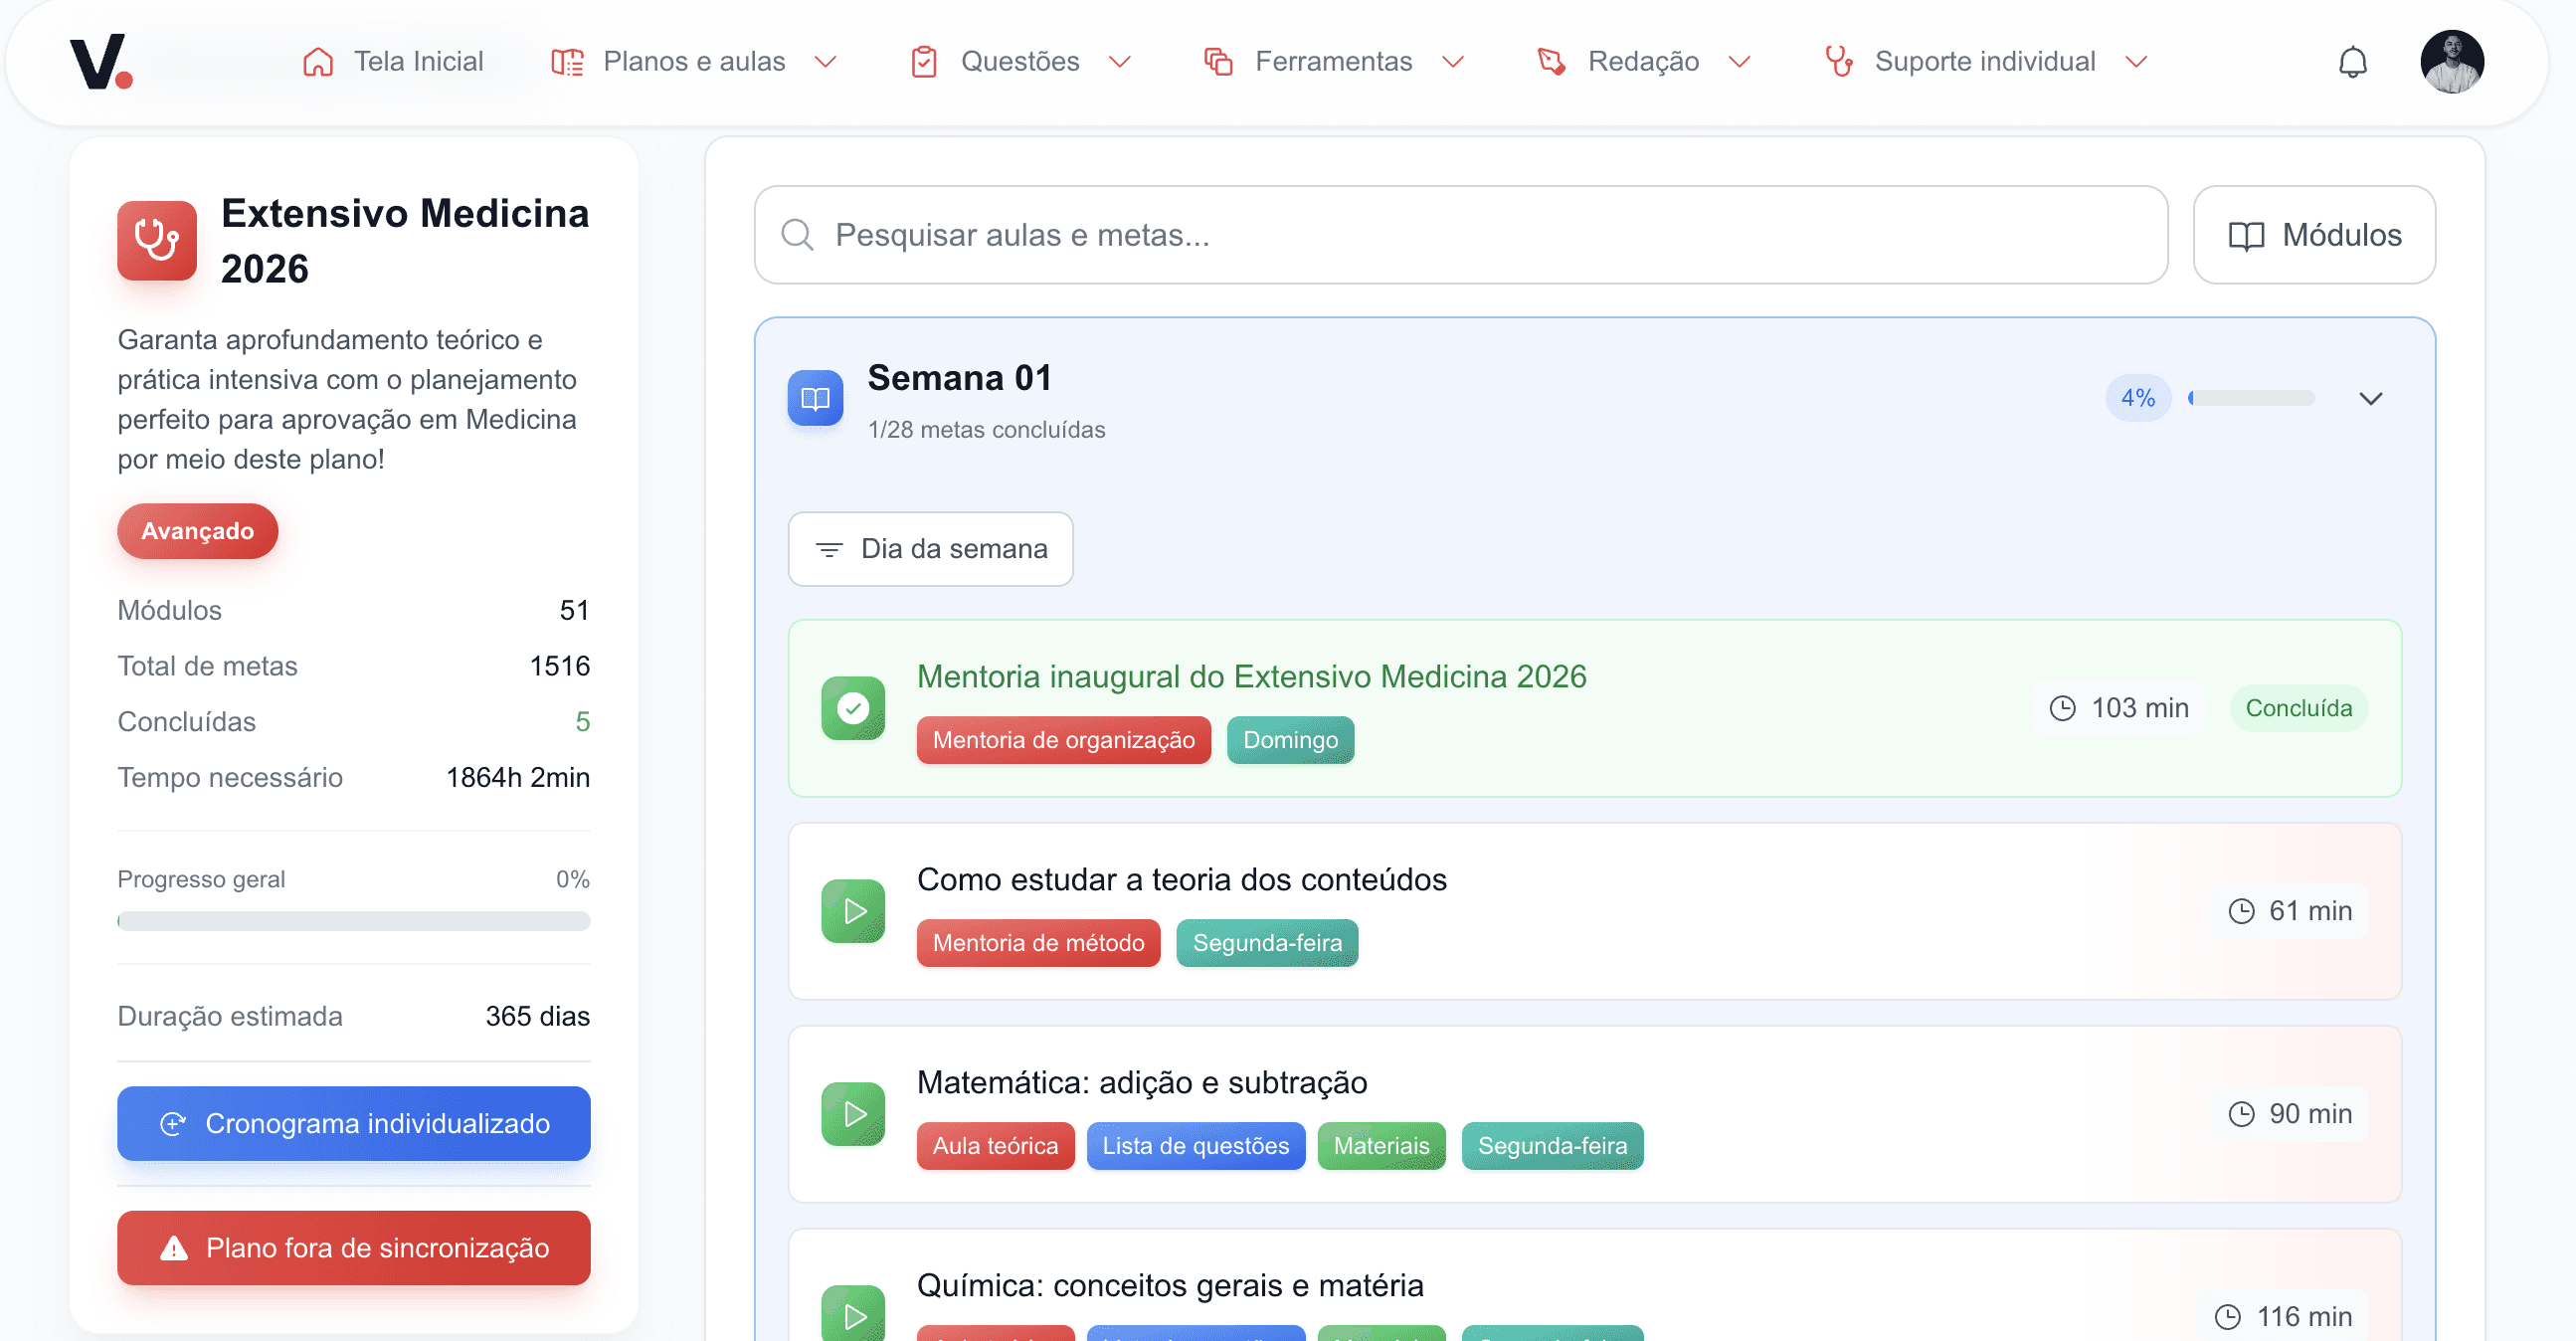Go to Tela Inicial

click(x=393, y=62)
